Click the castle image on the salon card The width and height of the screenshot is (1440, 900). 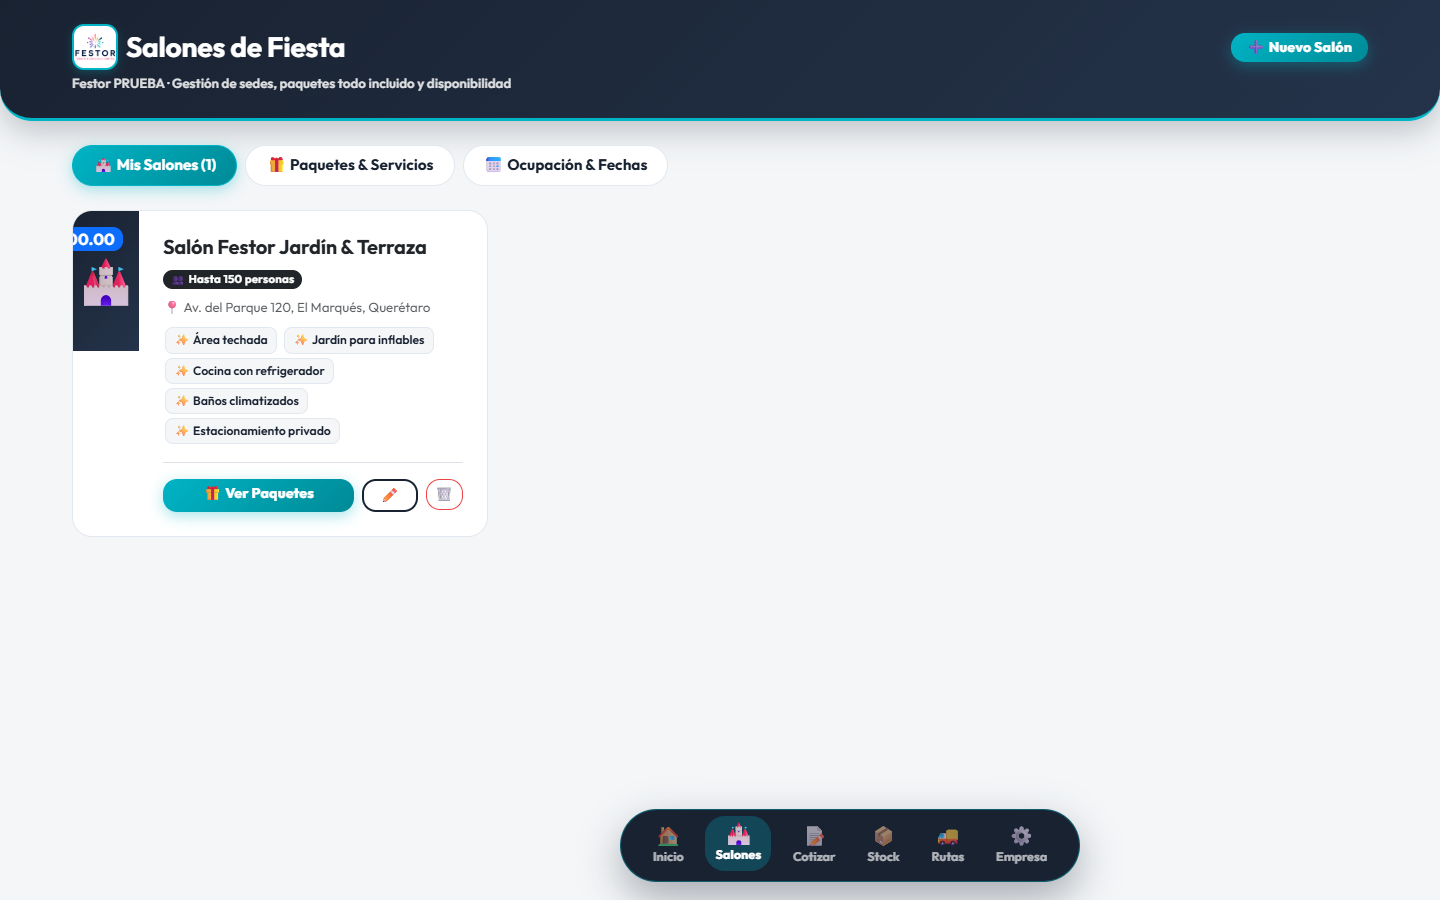click(x=106, y=283)
